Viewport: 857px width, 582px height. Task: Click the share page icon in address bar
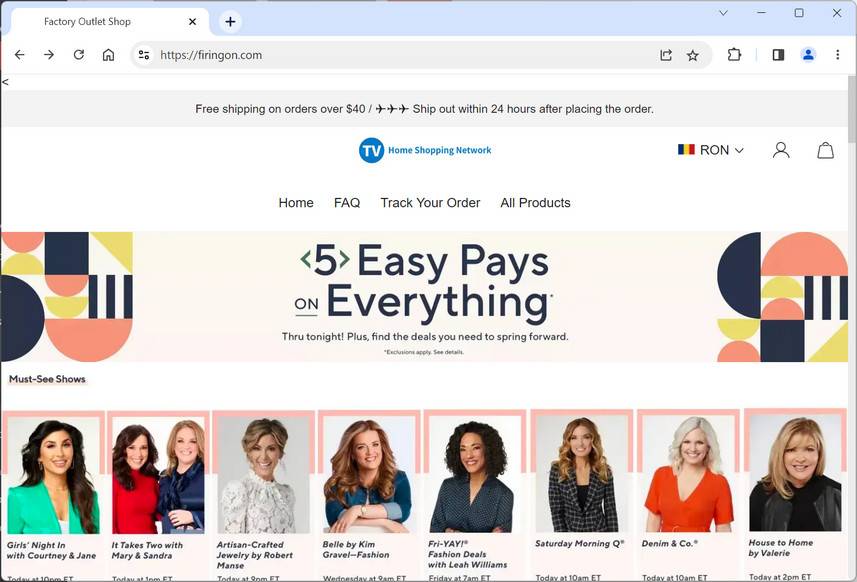tap(666, 55)
